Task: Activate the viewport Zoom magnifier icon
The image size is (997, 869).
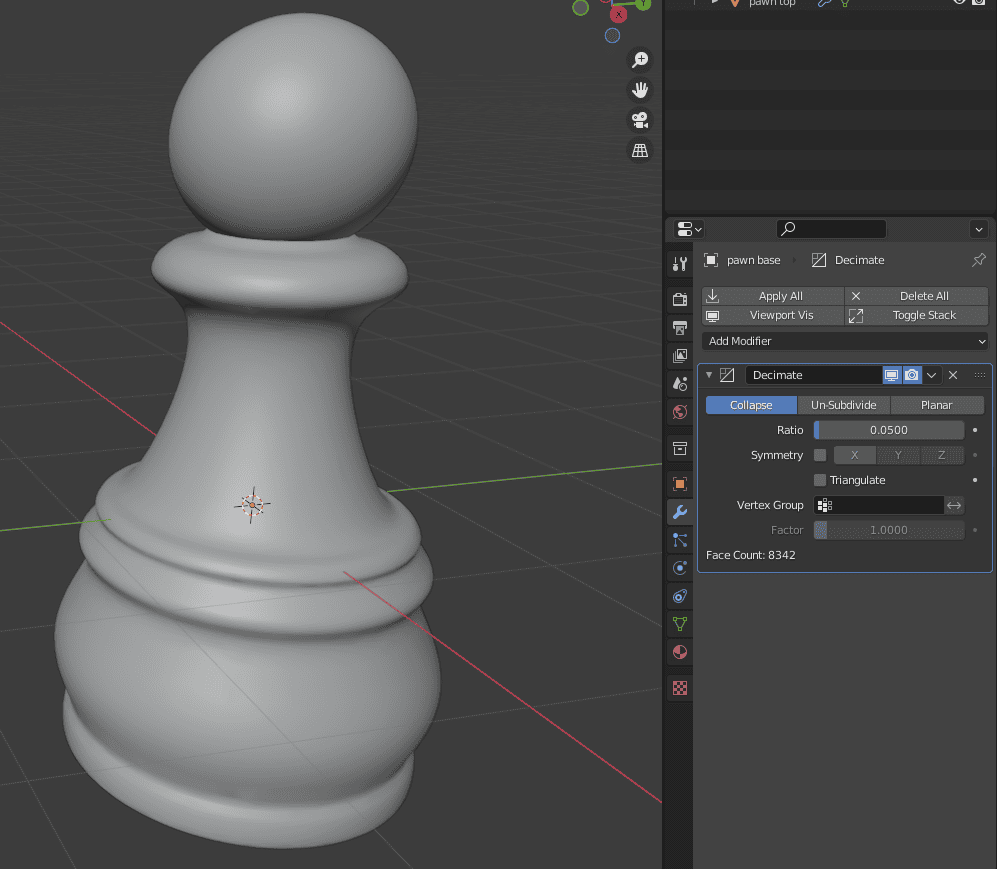Action: 640,59
